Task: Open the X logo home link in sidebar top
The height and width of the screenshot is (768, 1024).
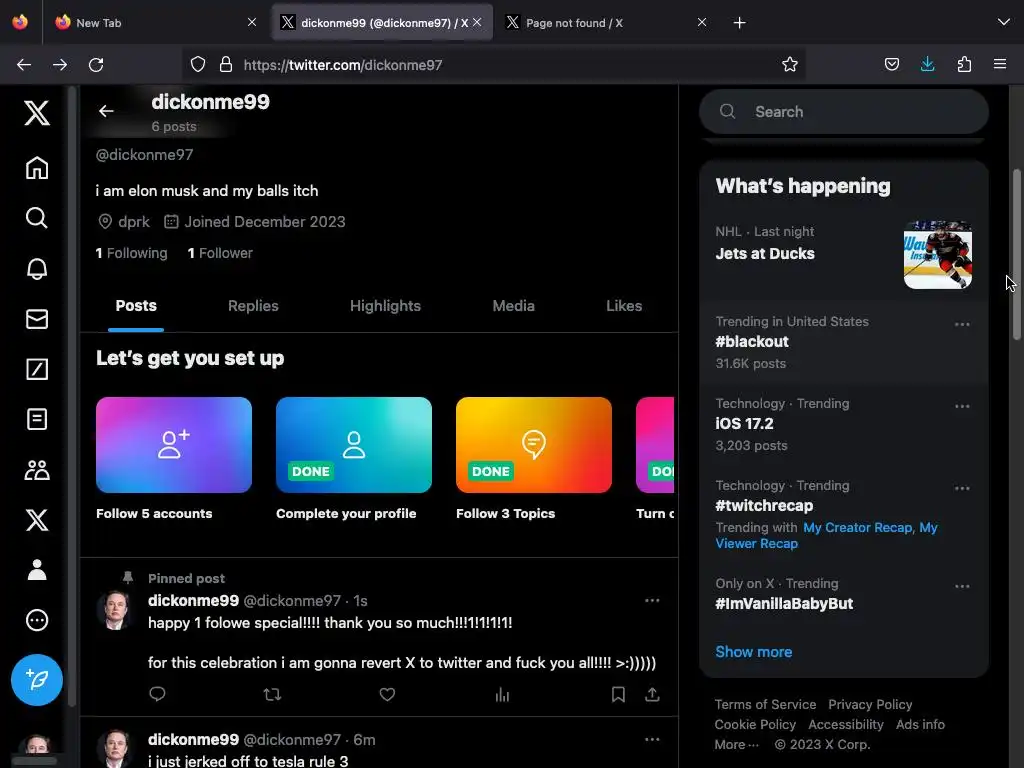Action: point(37,113)
